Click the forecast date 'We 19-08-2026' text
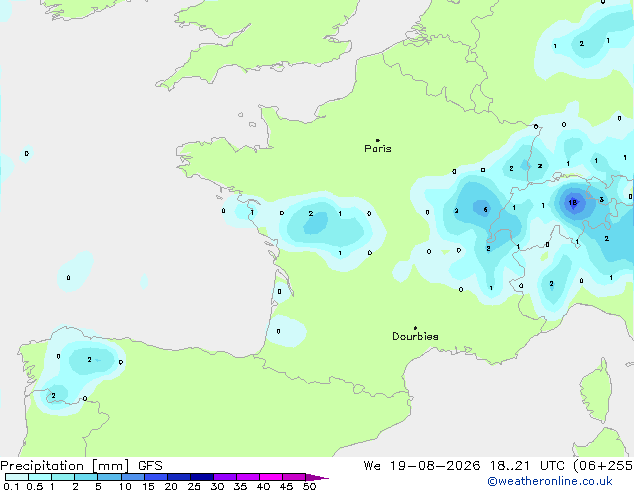The height and width of the screenshot is (490, 634). tap(422, 466)
